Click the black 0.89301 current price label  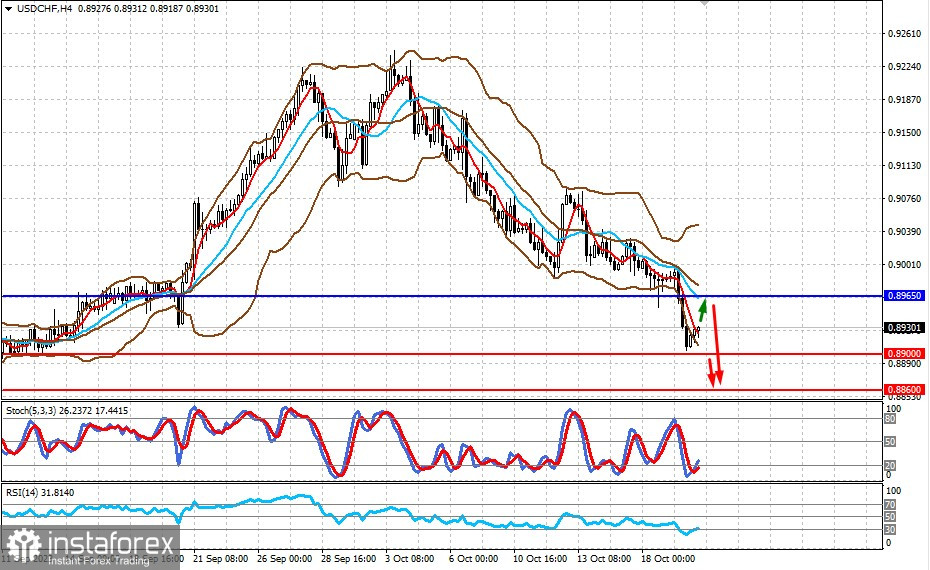[904, 327]
